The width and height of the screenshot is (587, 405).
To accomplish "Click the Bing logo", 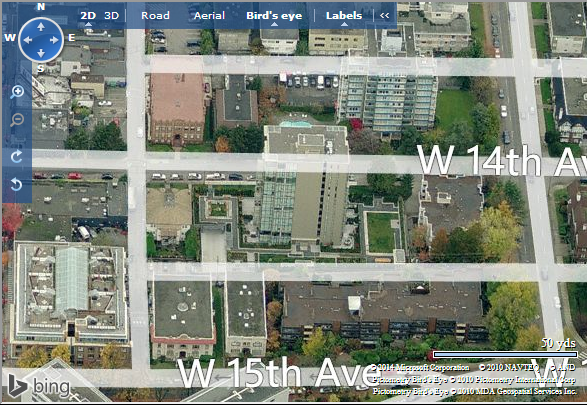I will tap(39, 386).
